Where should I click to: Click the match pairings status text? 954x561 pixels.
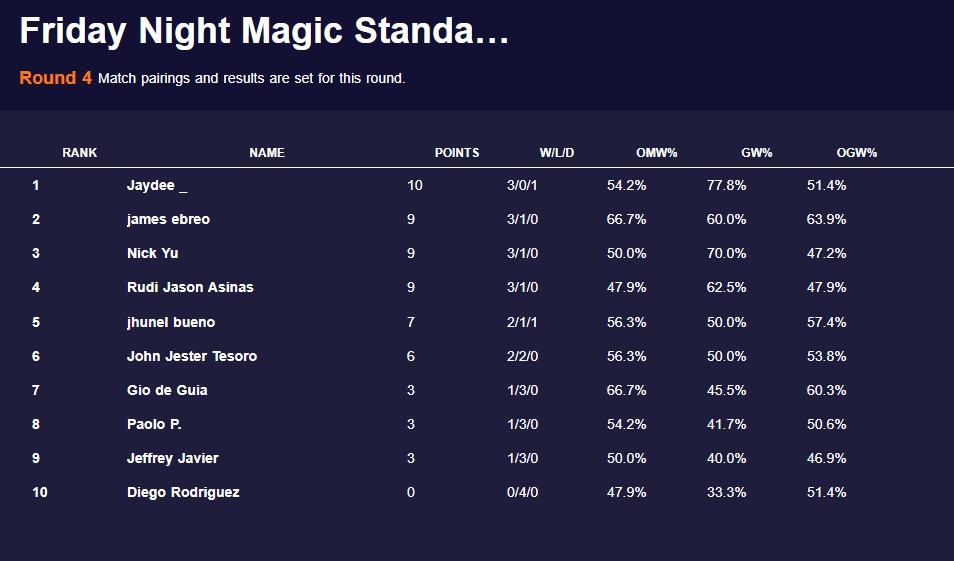[251, 78]
